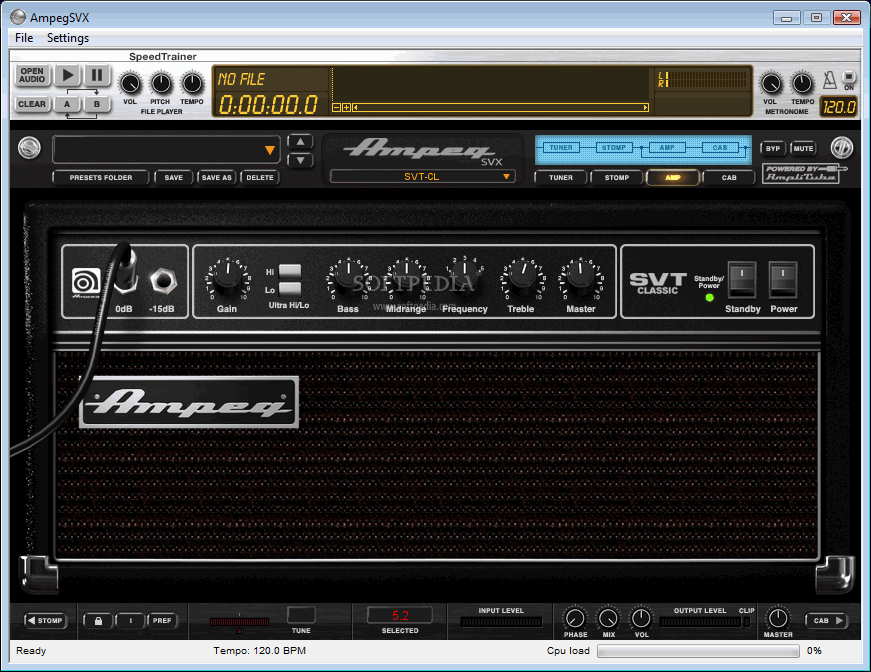
Task: Click the file player VOL knob
Action: pyautogui.click(x=130, y=84)
